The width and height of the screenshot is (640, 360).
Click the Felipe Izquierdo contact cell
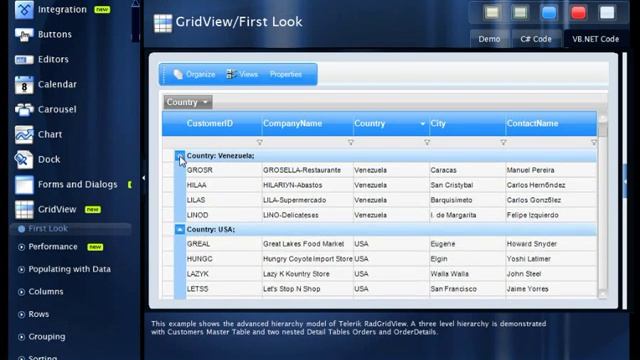click(551, 215)
